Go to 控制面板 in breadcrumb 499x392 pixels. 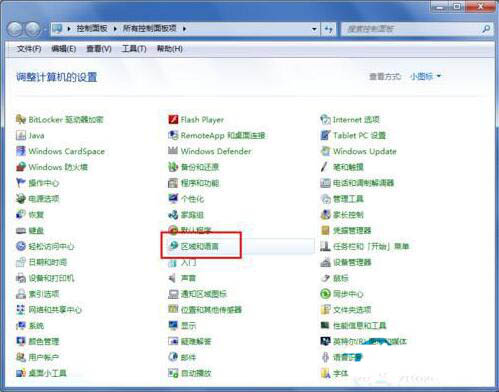(92, 29)
